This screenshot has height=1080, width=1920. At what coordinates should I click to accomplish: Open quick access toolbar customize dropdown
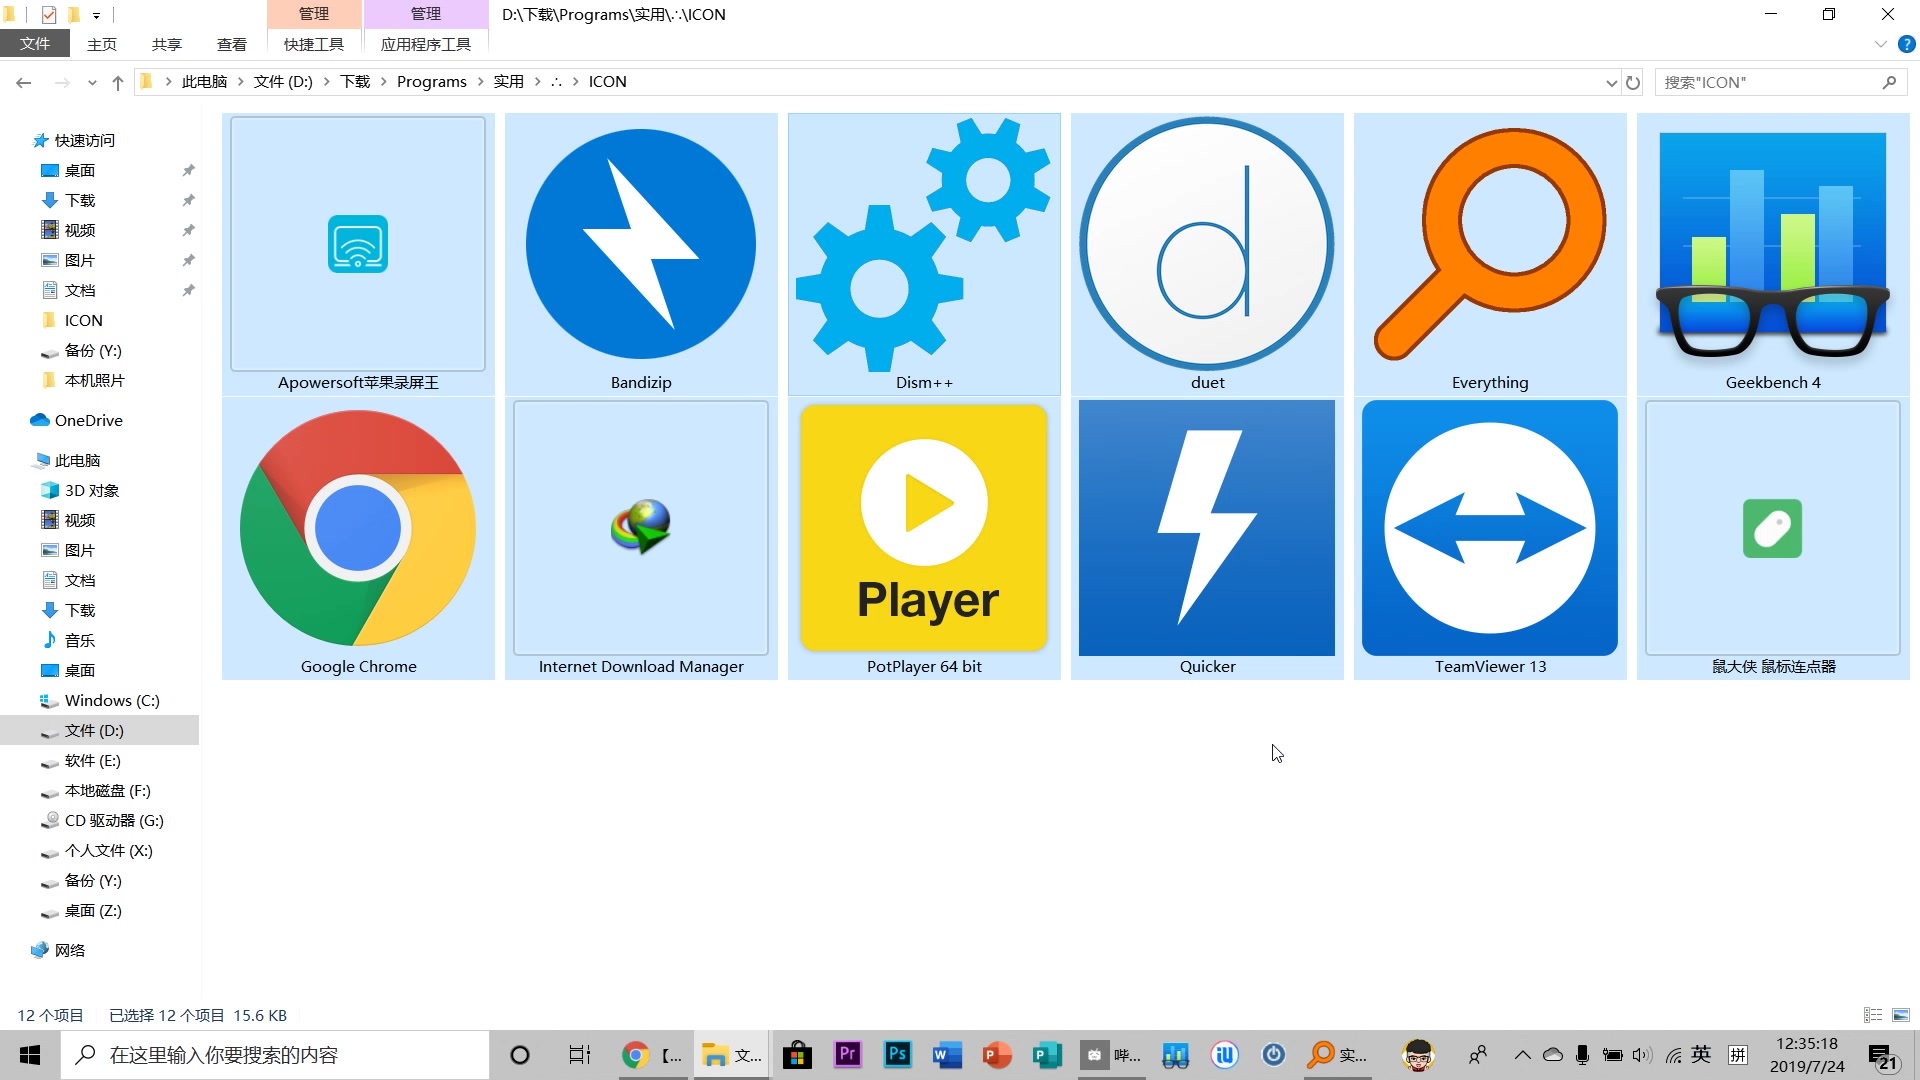click(x=96, y=15)
